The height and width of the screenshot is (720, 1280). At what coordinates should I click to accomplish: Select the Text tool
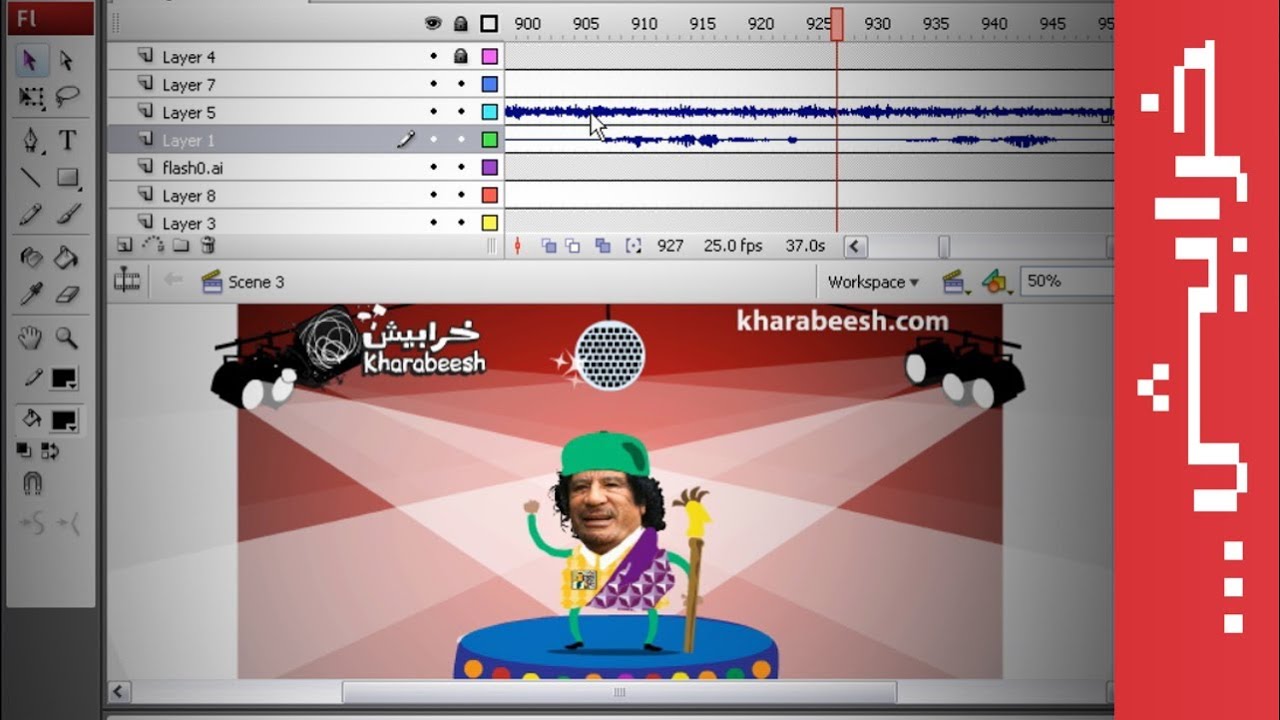[x=66, y=140]
